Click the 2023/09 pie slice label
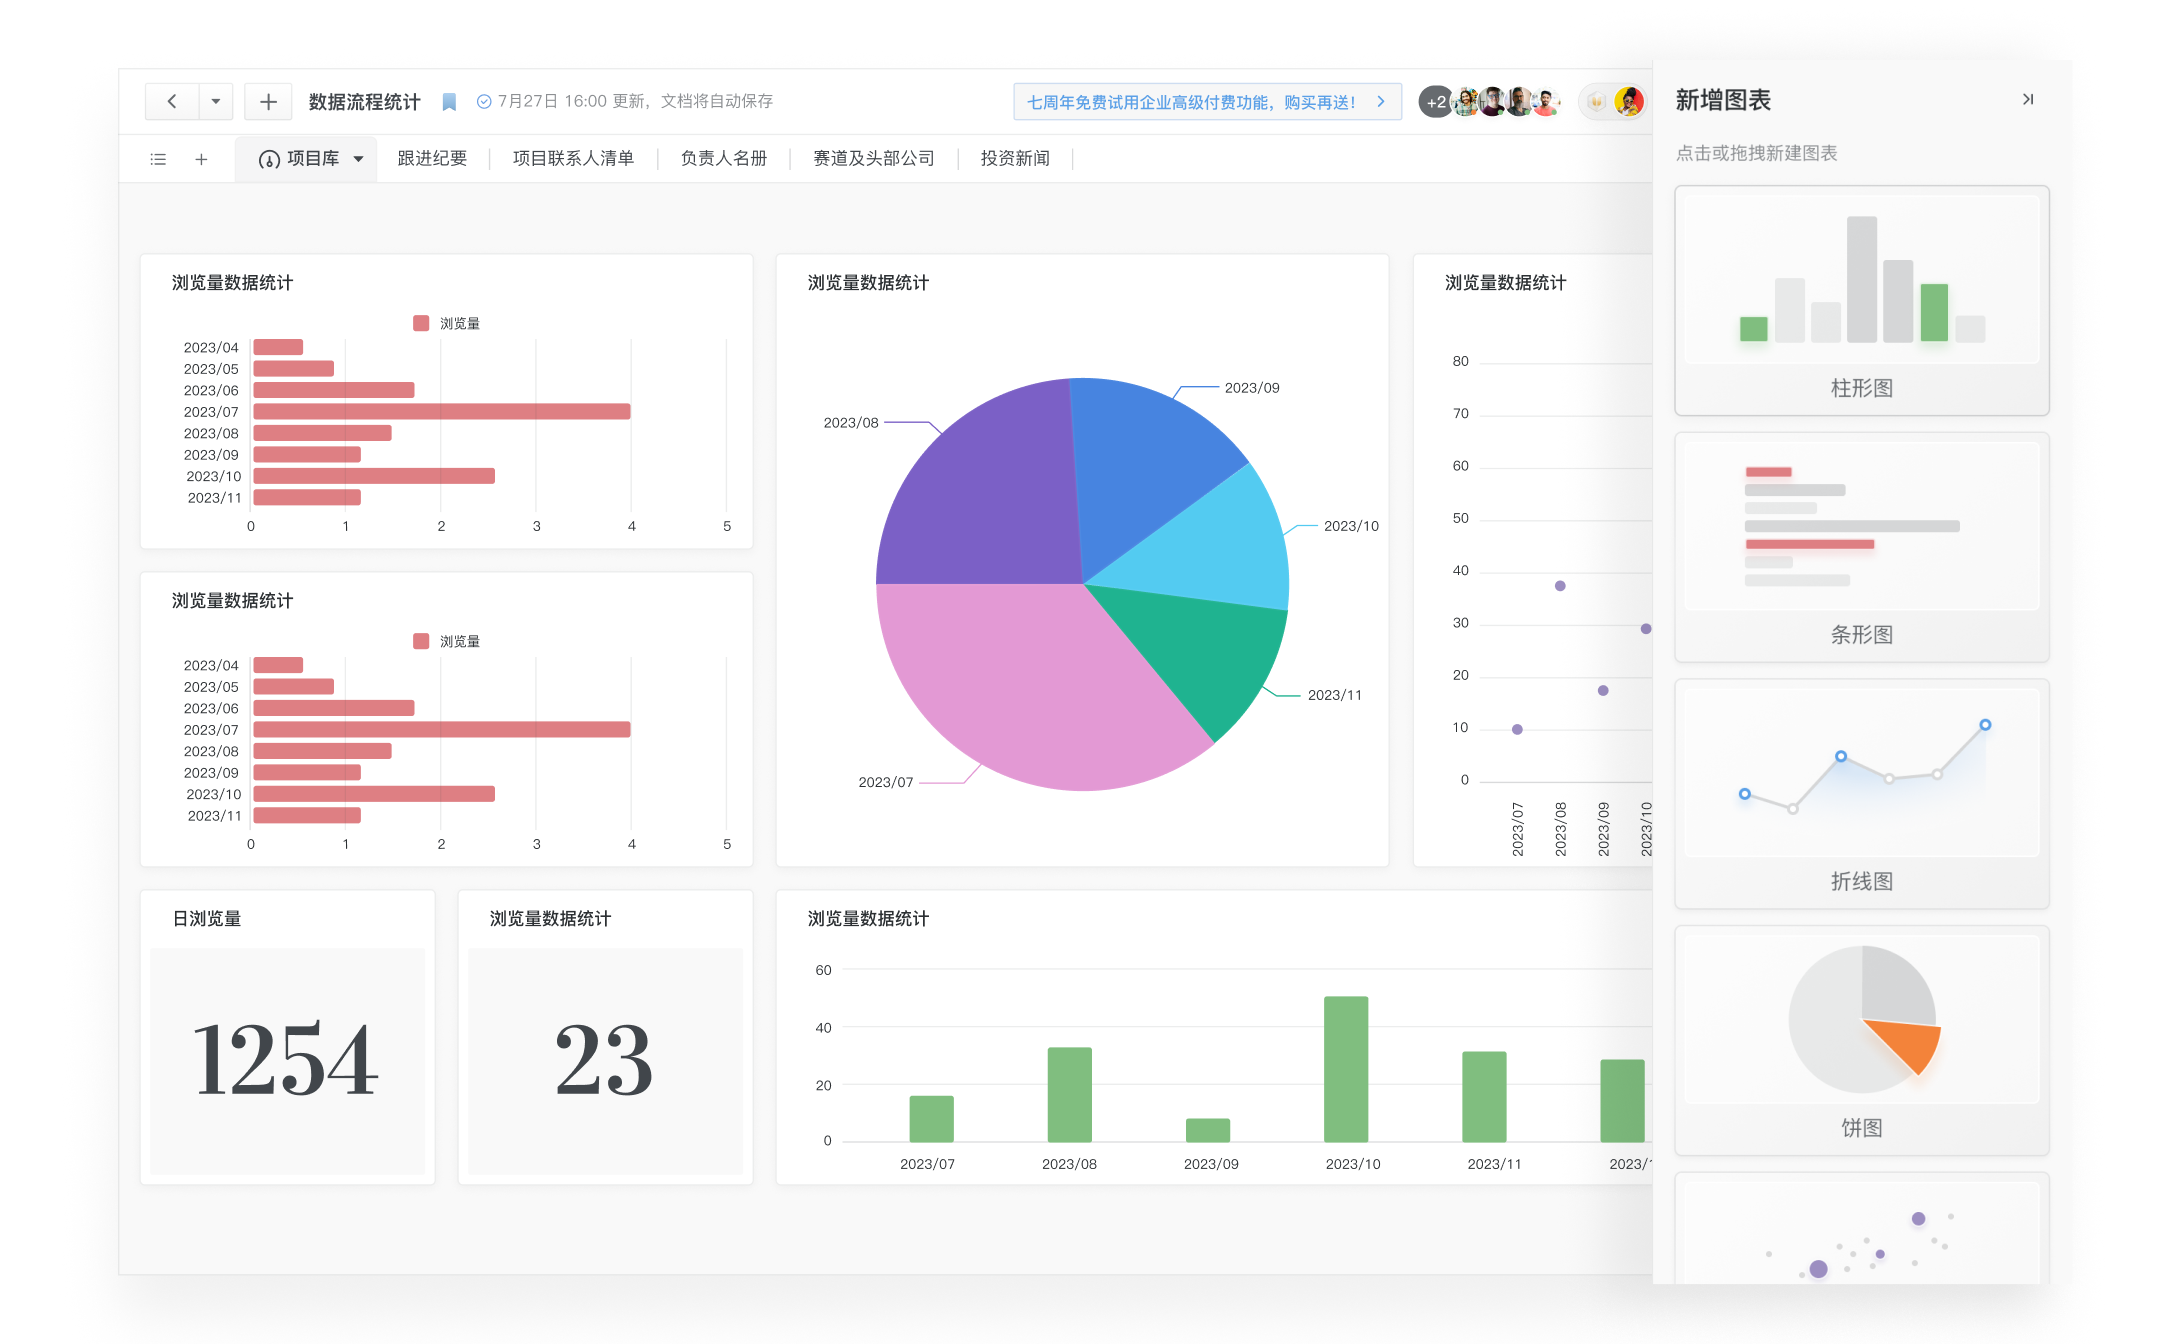Image resolution: width=2167 pixels, height=1344 pixels. point(1252,387)
